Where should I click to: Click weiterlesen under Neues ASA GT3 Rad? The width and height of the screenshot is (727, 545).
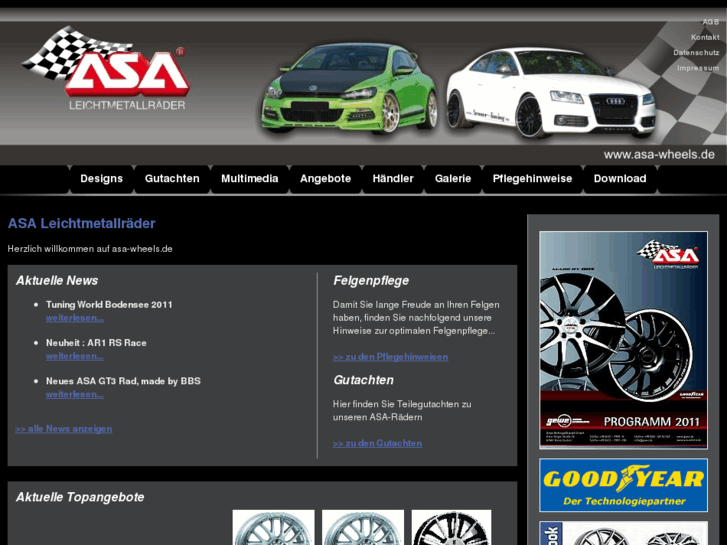point(75,394)
